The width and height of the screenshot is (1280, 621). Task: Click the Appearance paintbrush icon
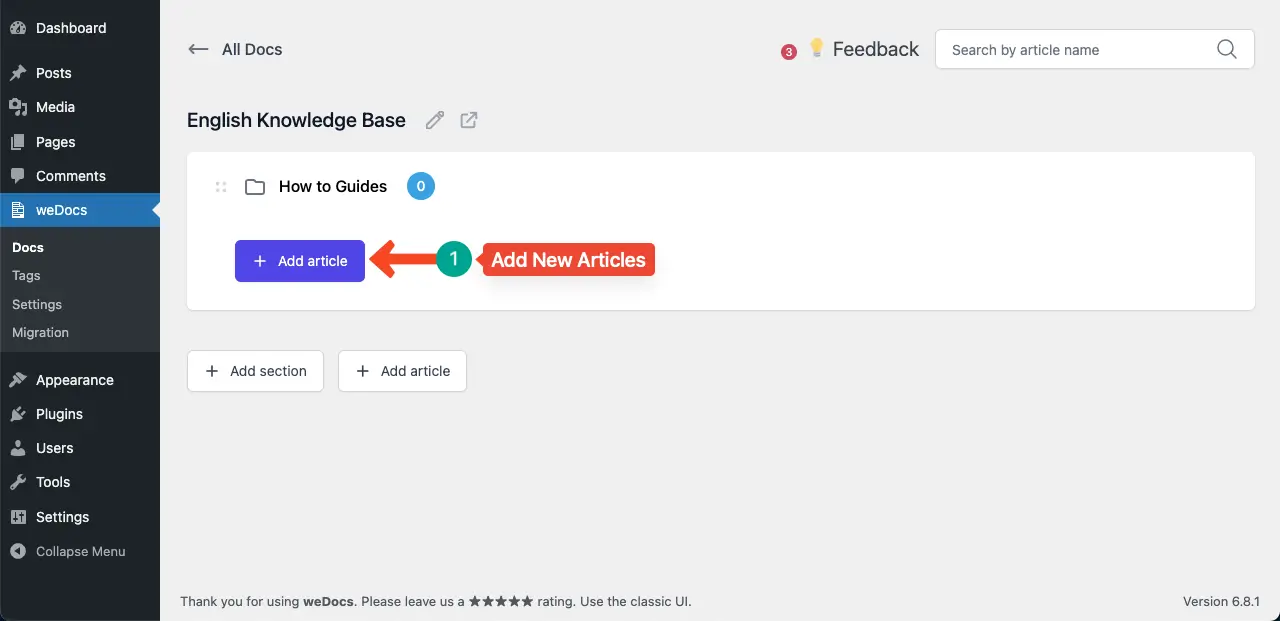[x=18, y=380]
